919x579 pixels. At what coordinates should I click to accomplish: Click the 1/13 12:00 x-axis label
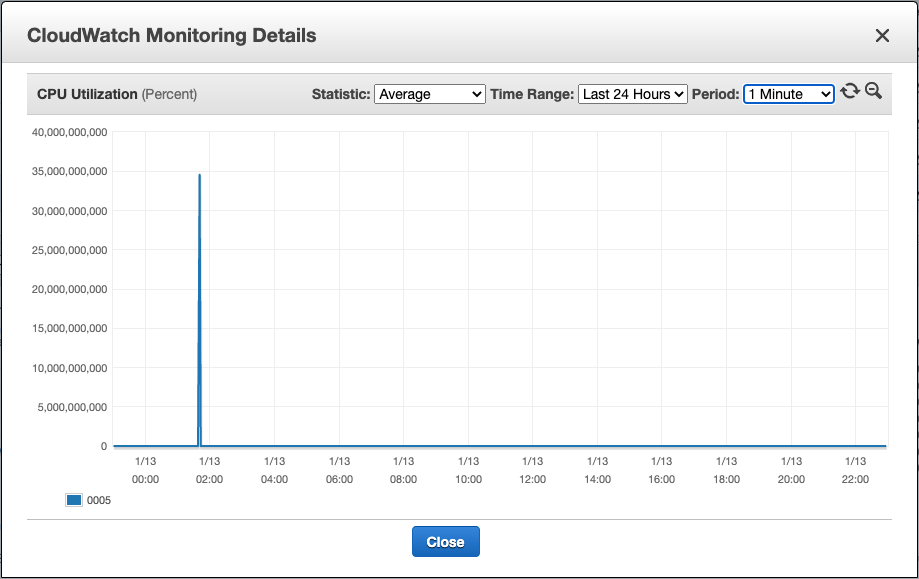coord(532,470)
